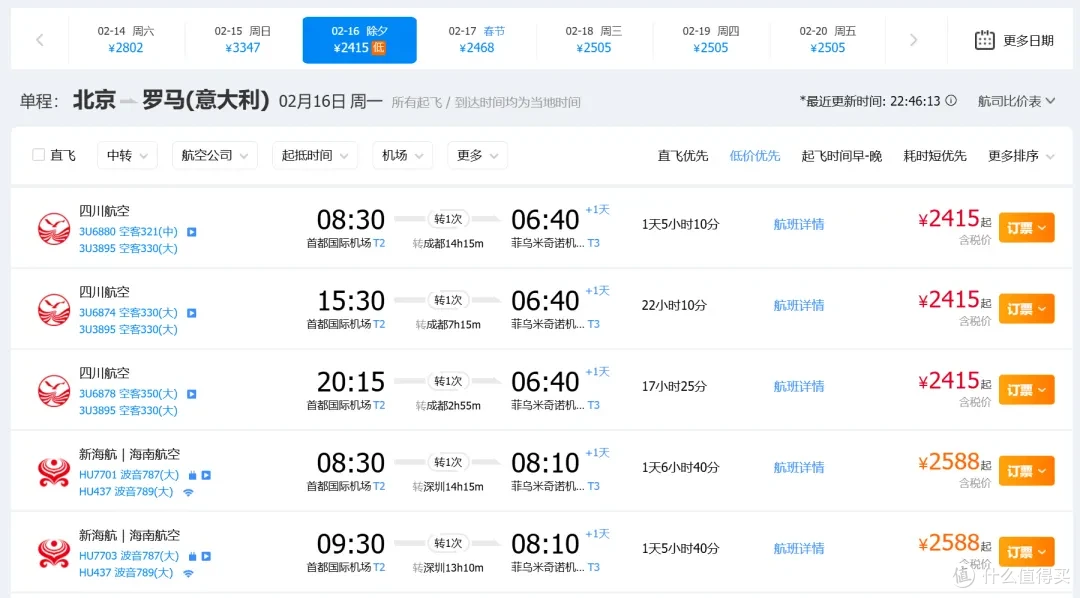The image size is (1080, 598).
Task: Go to later dates with right arrow
Action: tap(913, 40)
